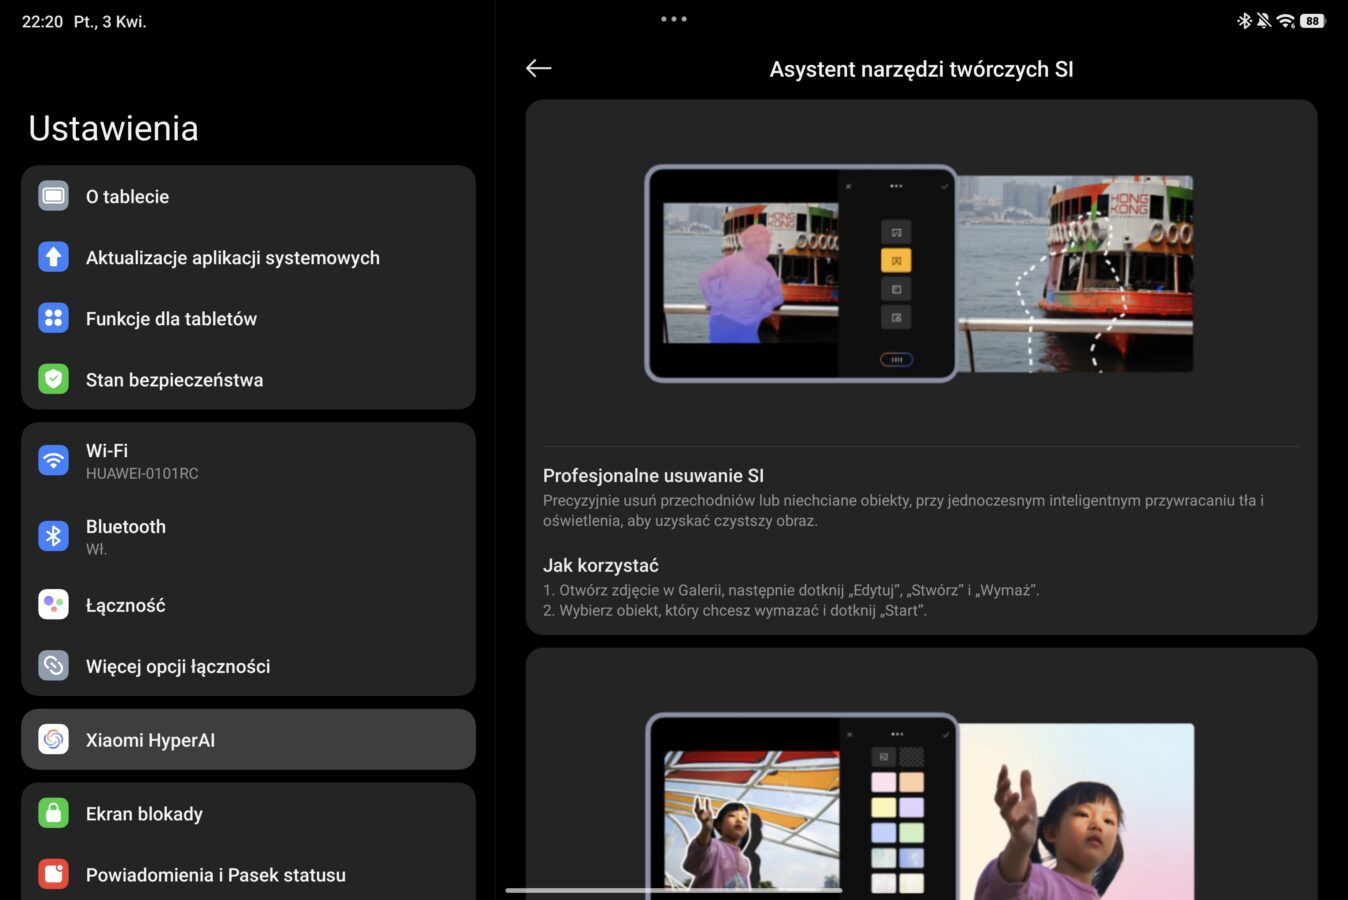Tap the Xiaomi HyperAI logo icon
Screen dimensions: 1348x900
click(54, 740)
